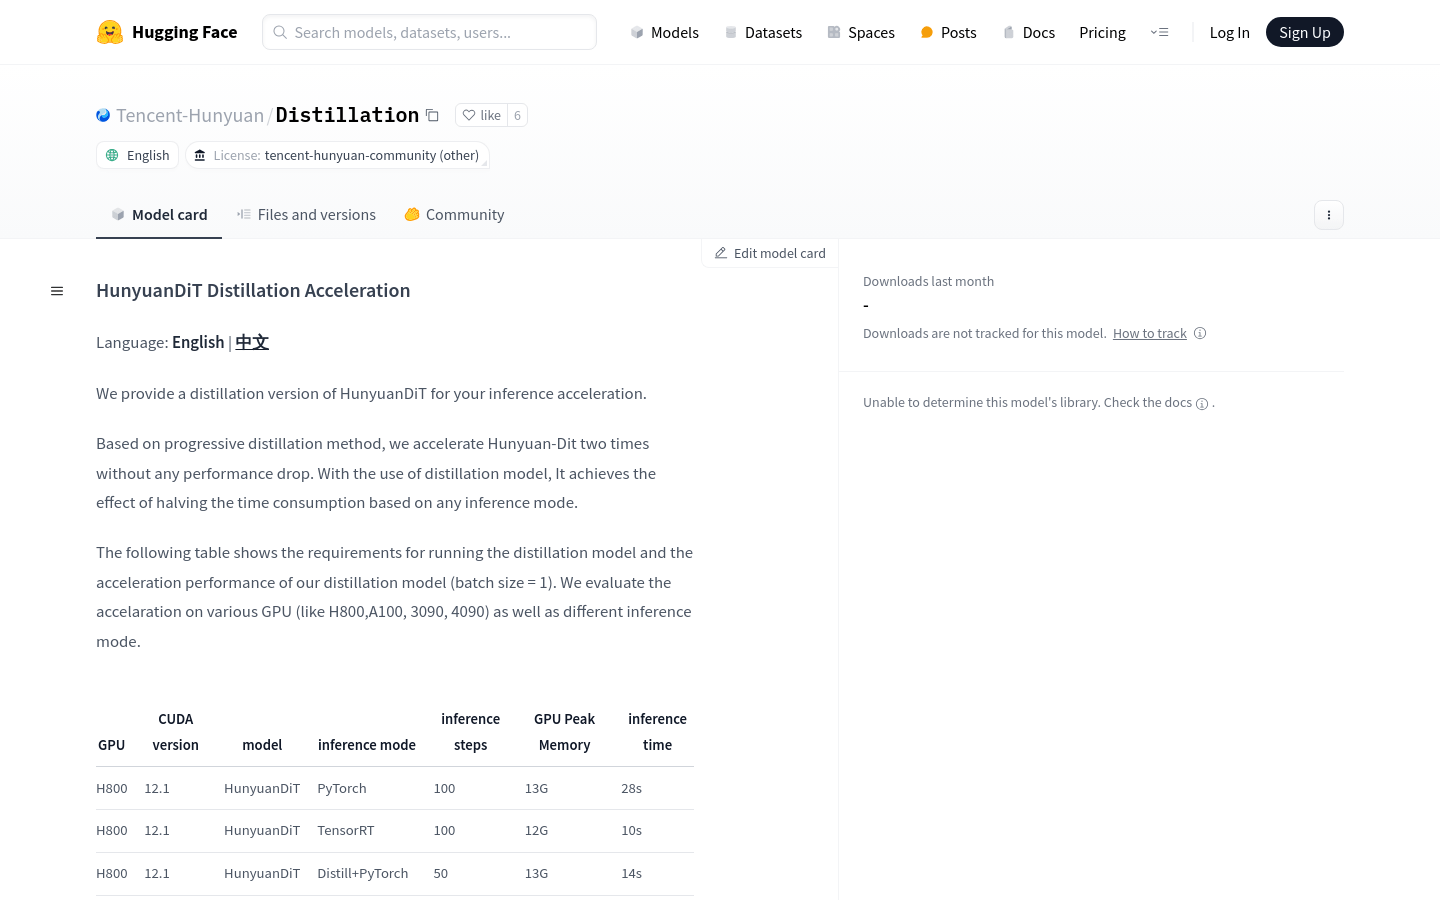Click the 'TensorRT' inference mode cell

[x=346, y=830]
